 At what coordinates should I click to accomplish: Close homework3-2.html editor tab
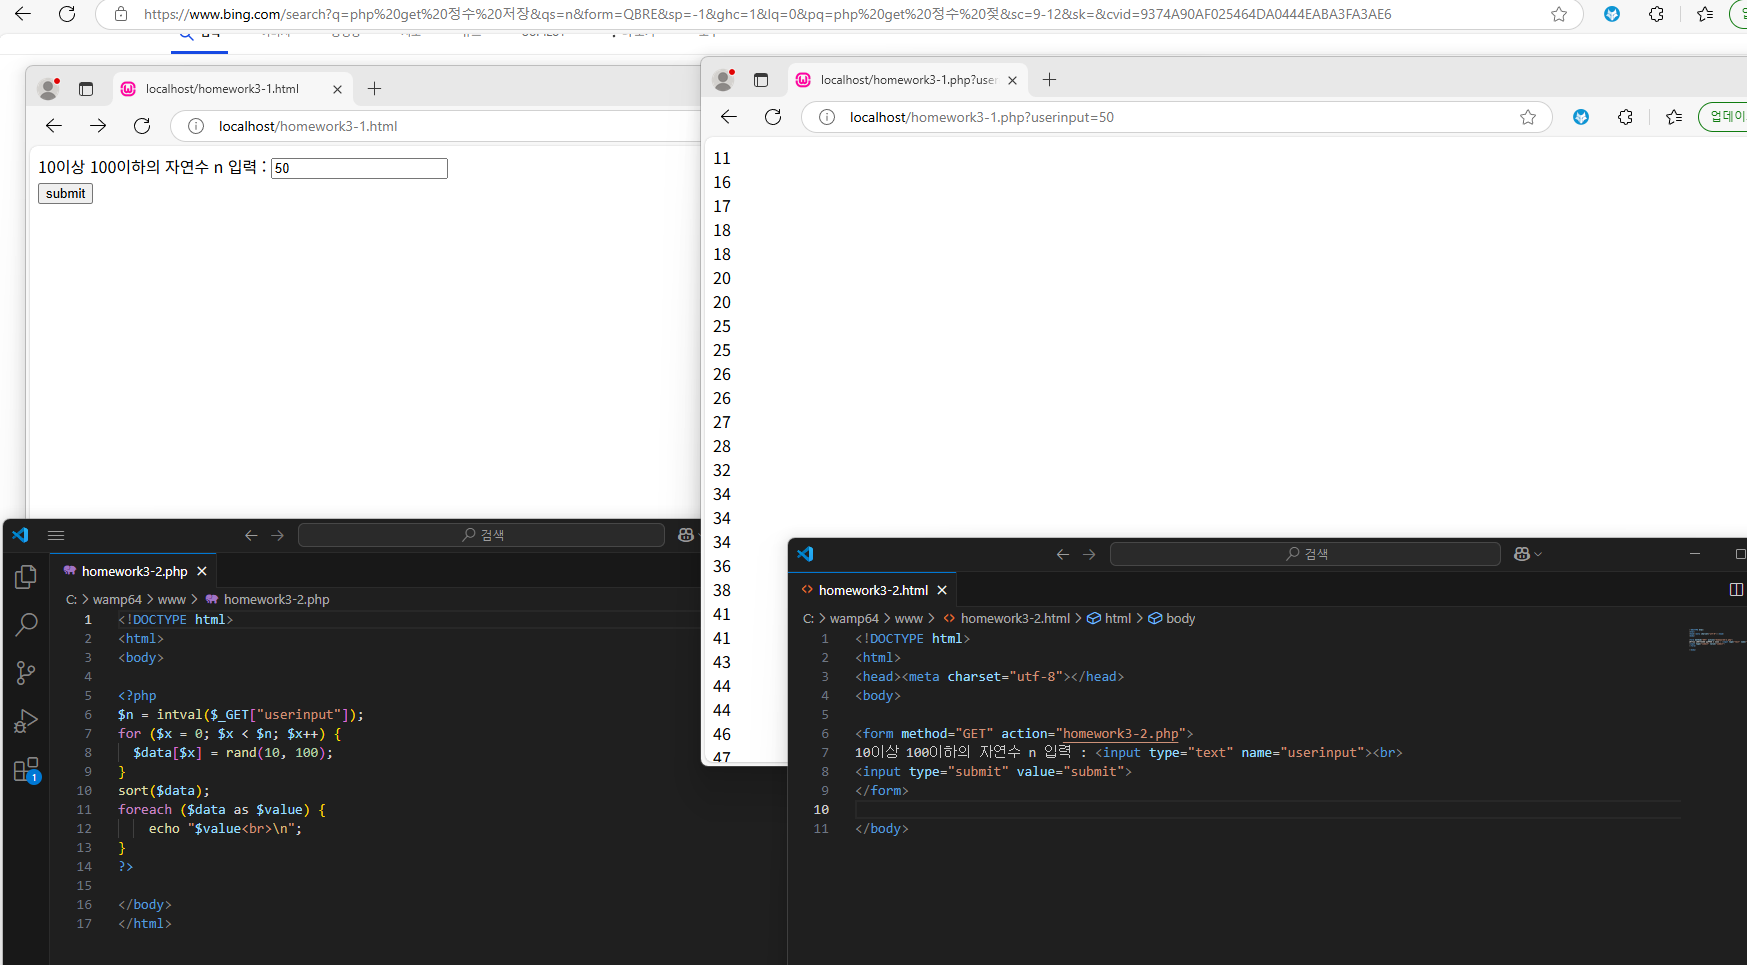tap(942, 590)
